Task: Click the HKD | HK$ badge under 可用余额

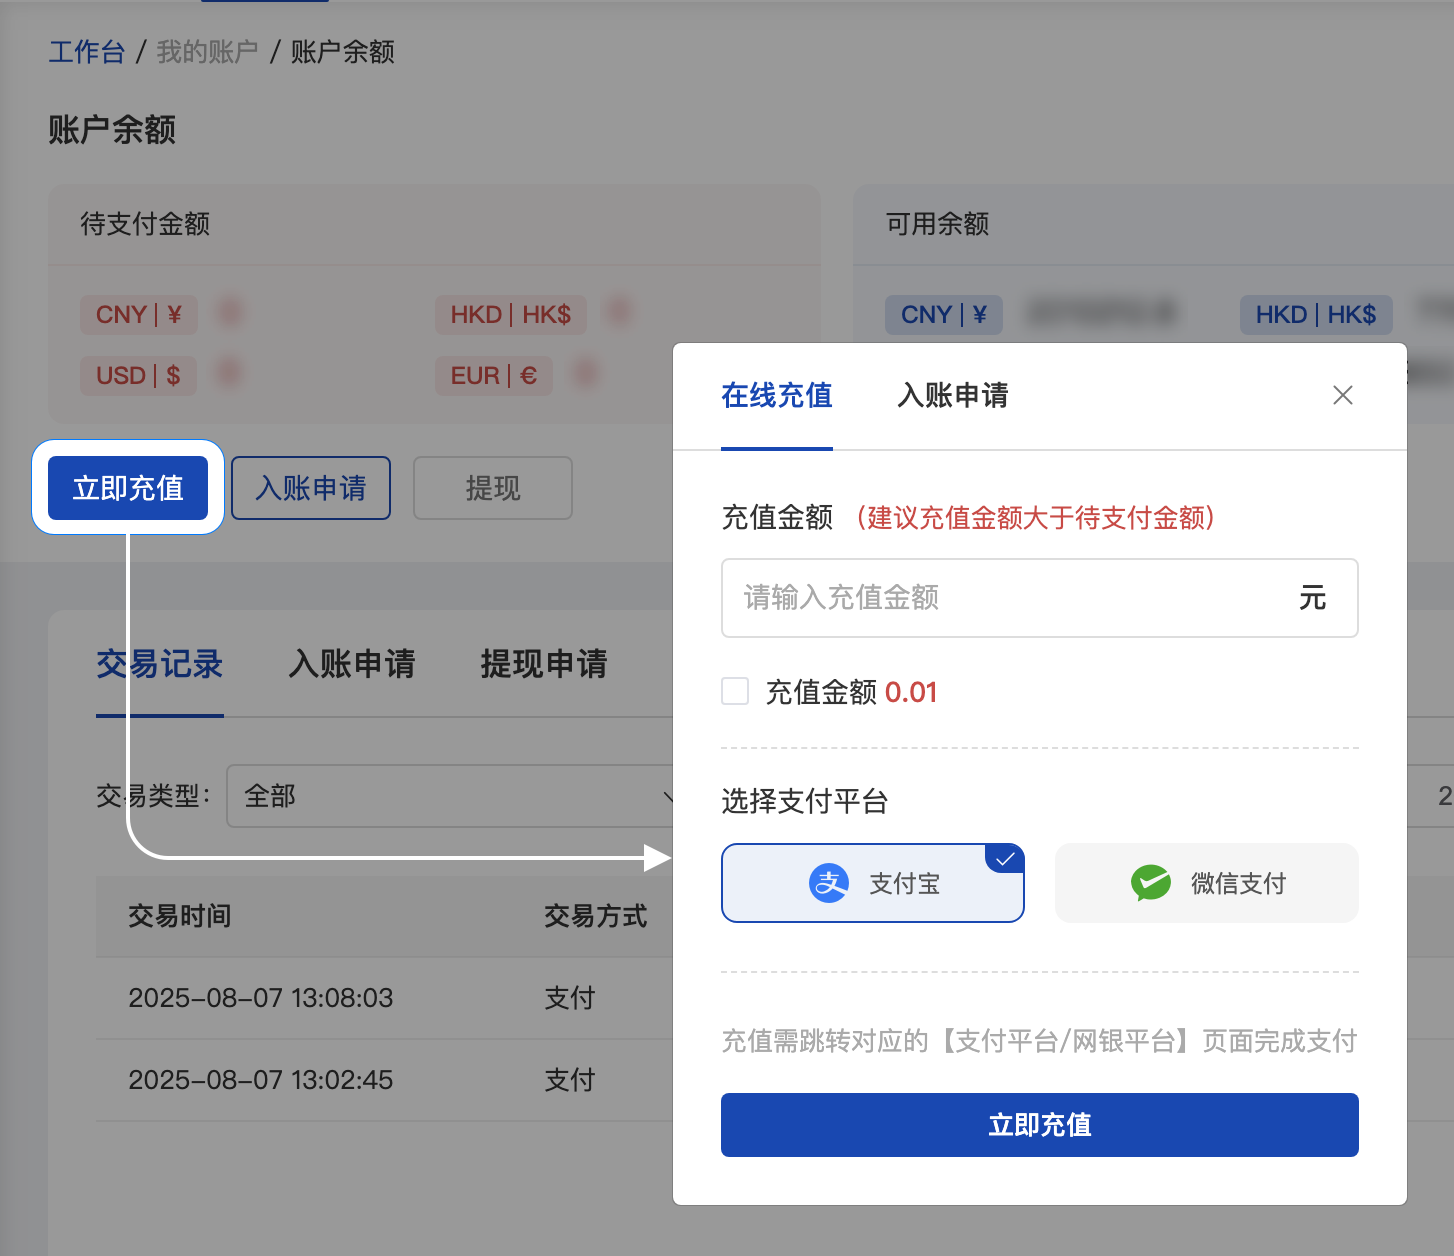Action: point(1316,314)
